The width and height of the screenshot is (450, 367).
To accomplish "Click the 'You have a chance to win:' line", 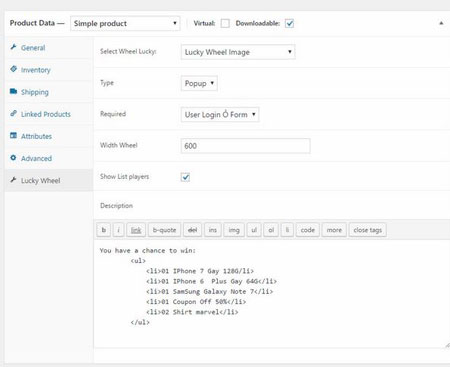I will pyautogui.click(x=148, y=251).
